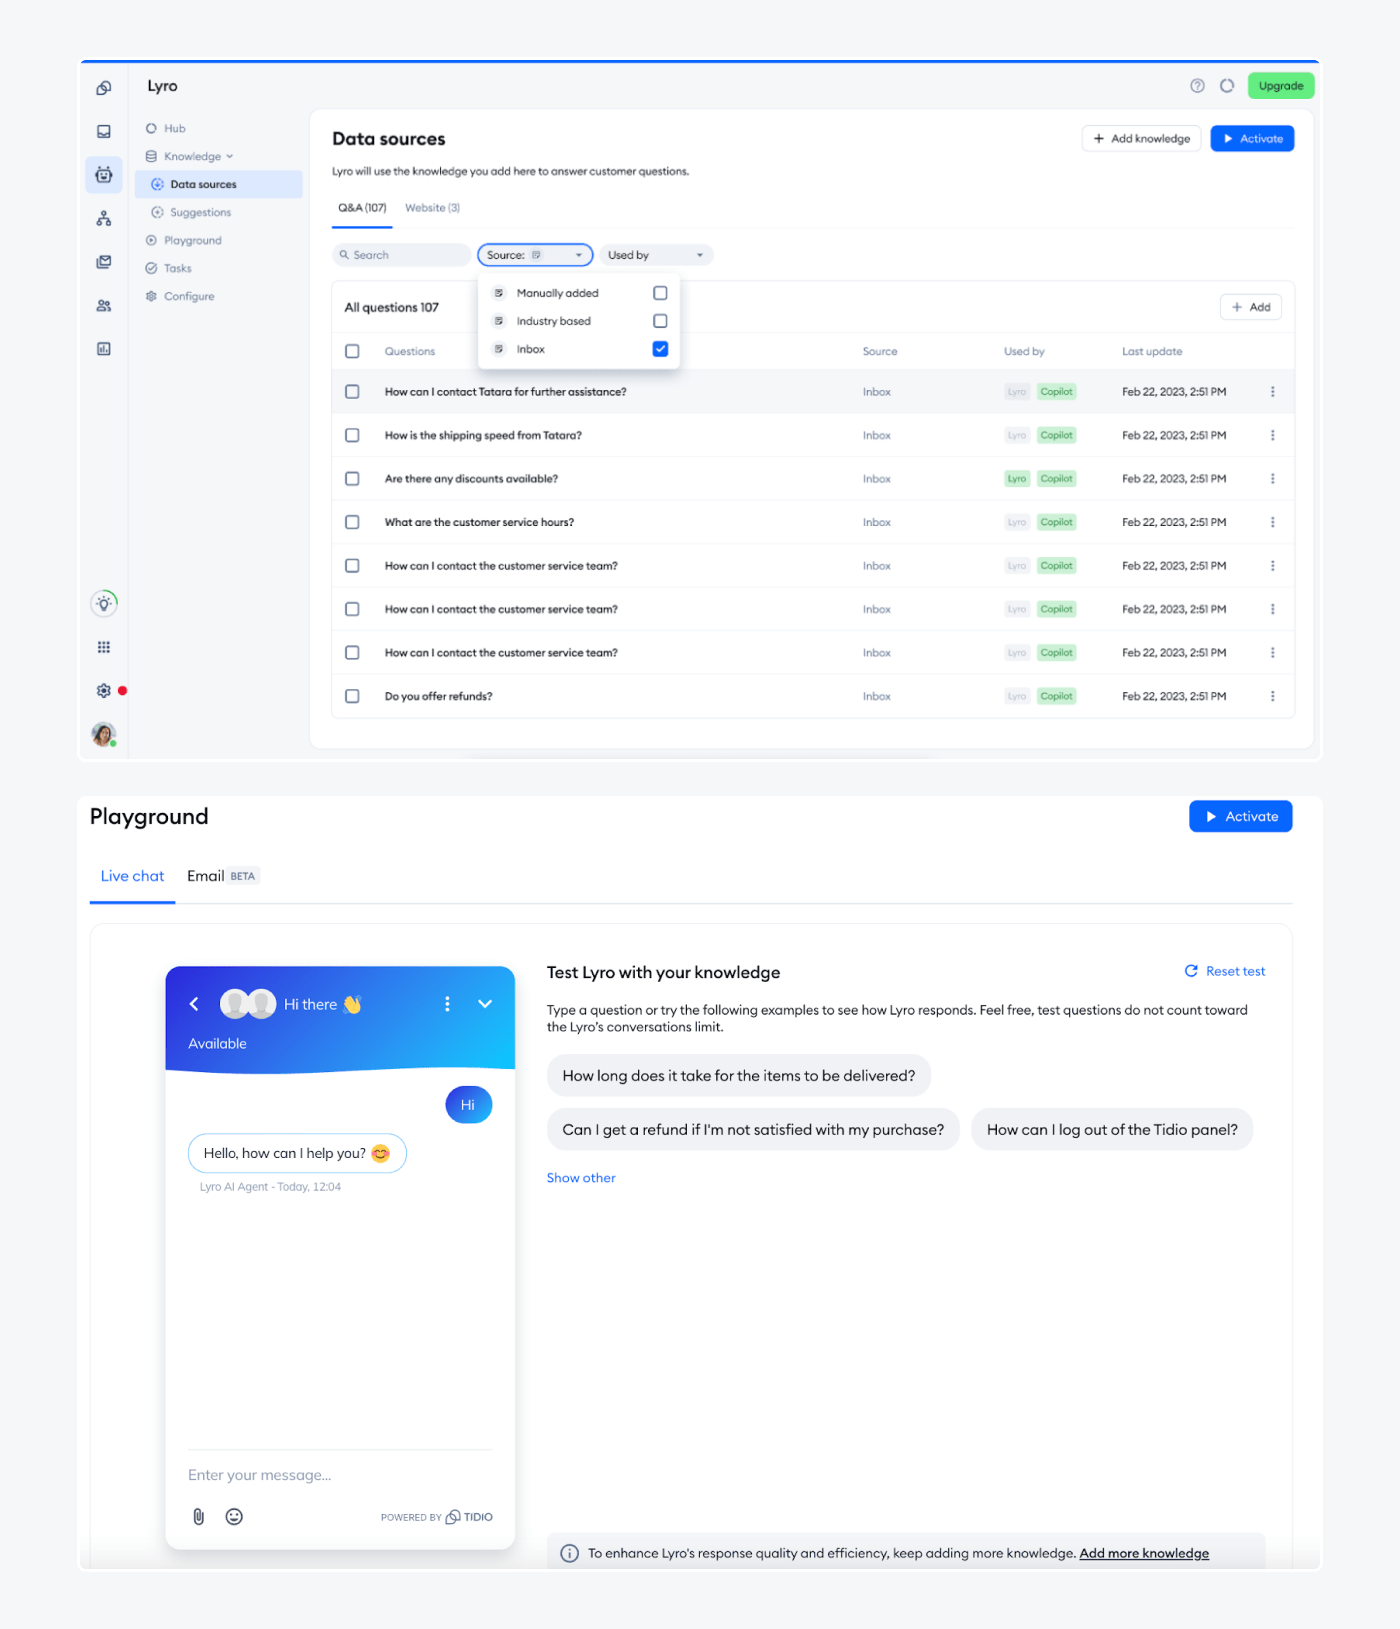Select checkbox for 'How is the shipping speed' row
The width and height of the screenshot is (1400, 1629).
coord(352,435)
